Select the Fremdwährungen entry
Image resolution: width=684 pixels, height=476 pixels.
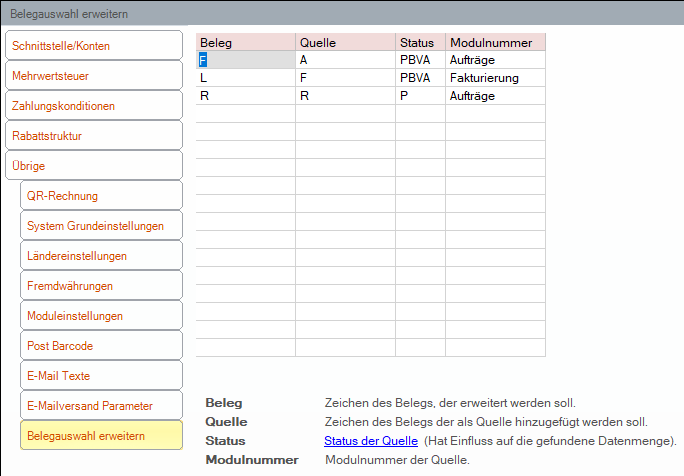[x=101, y=286]
